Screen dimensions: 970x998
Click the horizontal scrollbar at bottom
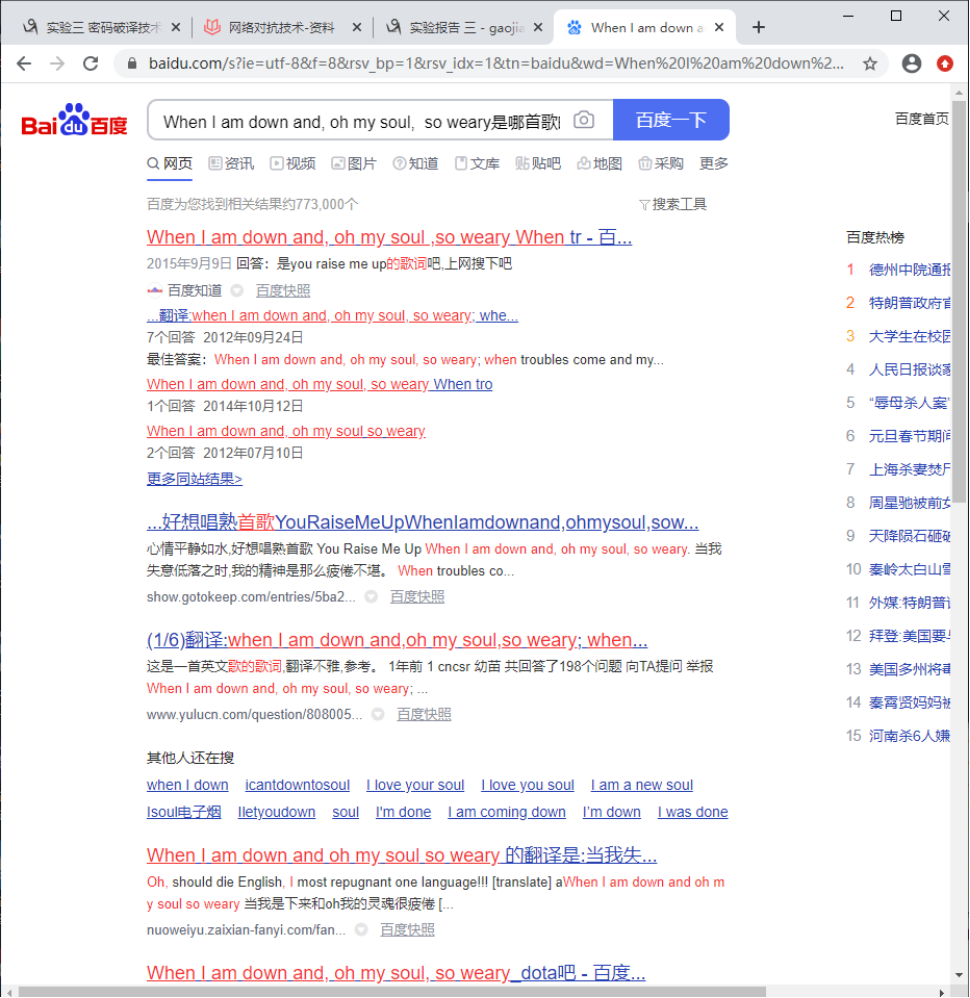[x=391, y=992]
